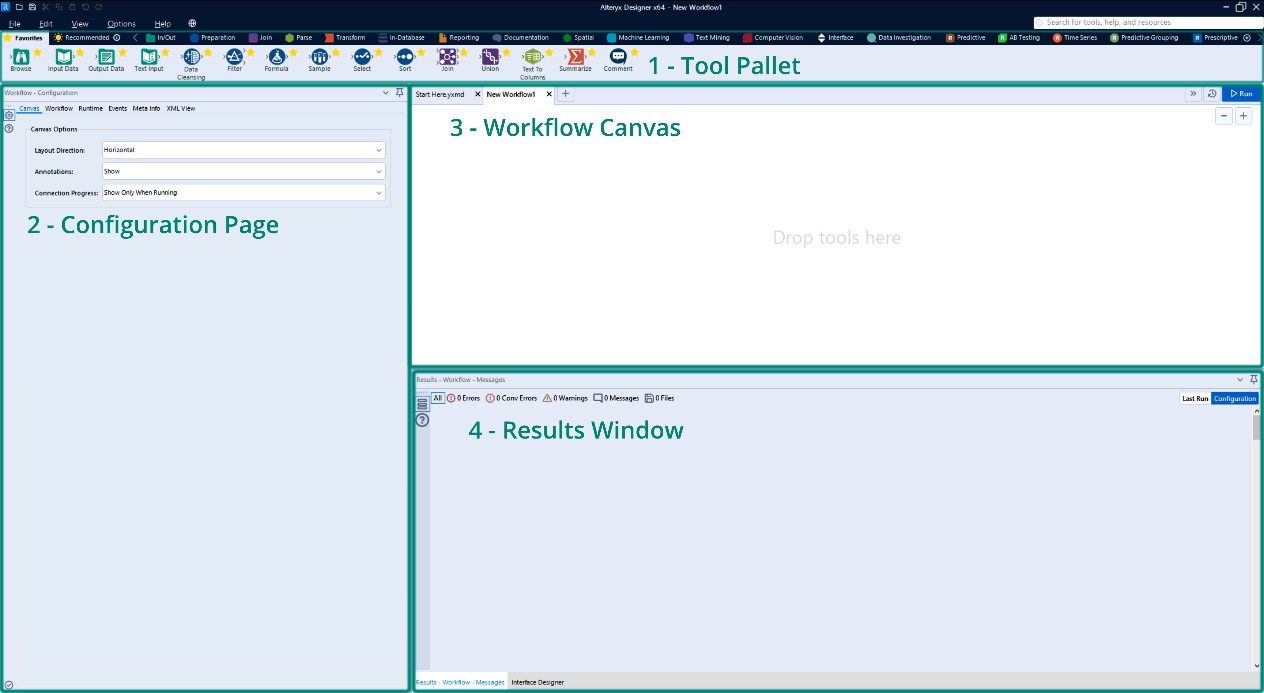Choose the Sort tool
1264x693 pixels.
pos(404,57)
